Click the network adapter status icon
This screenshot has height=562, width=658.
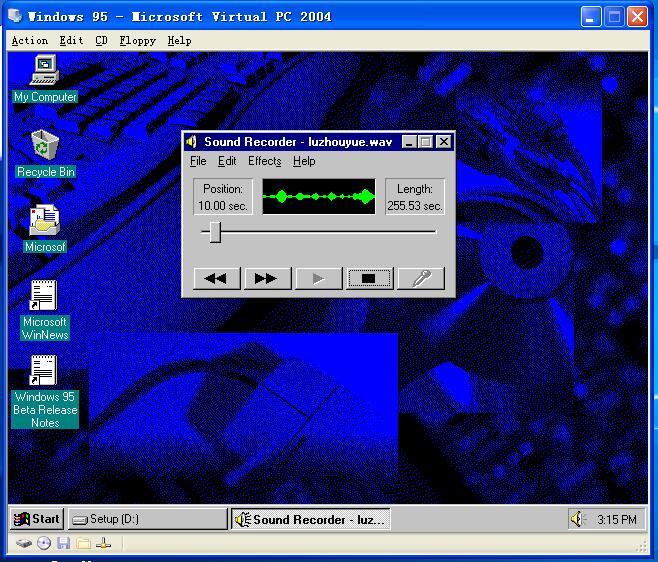pos(103,544)
